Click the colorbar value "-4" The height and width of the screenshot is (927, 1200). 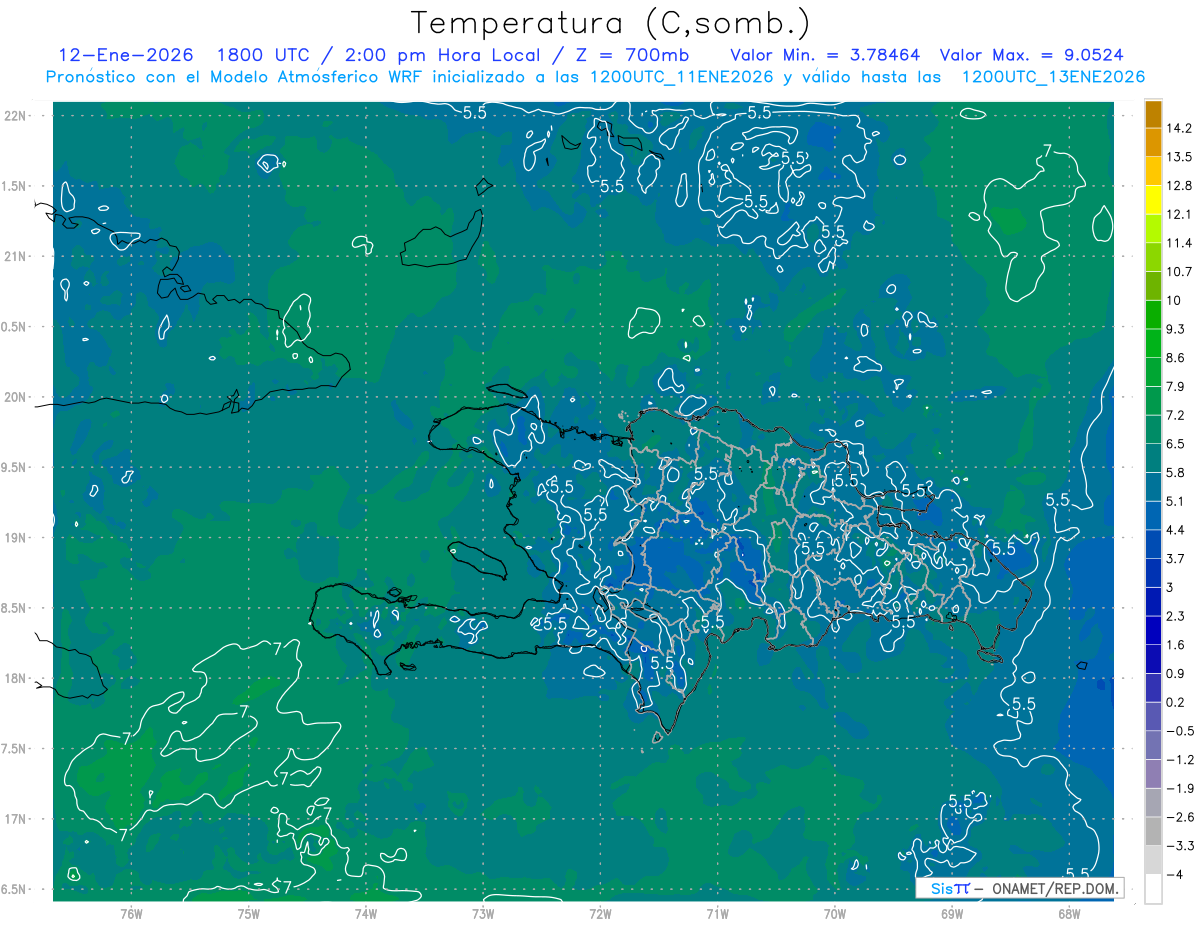click(x=1174, y=875)
